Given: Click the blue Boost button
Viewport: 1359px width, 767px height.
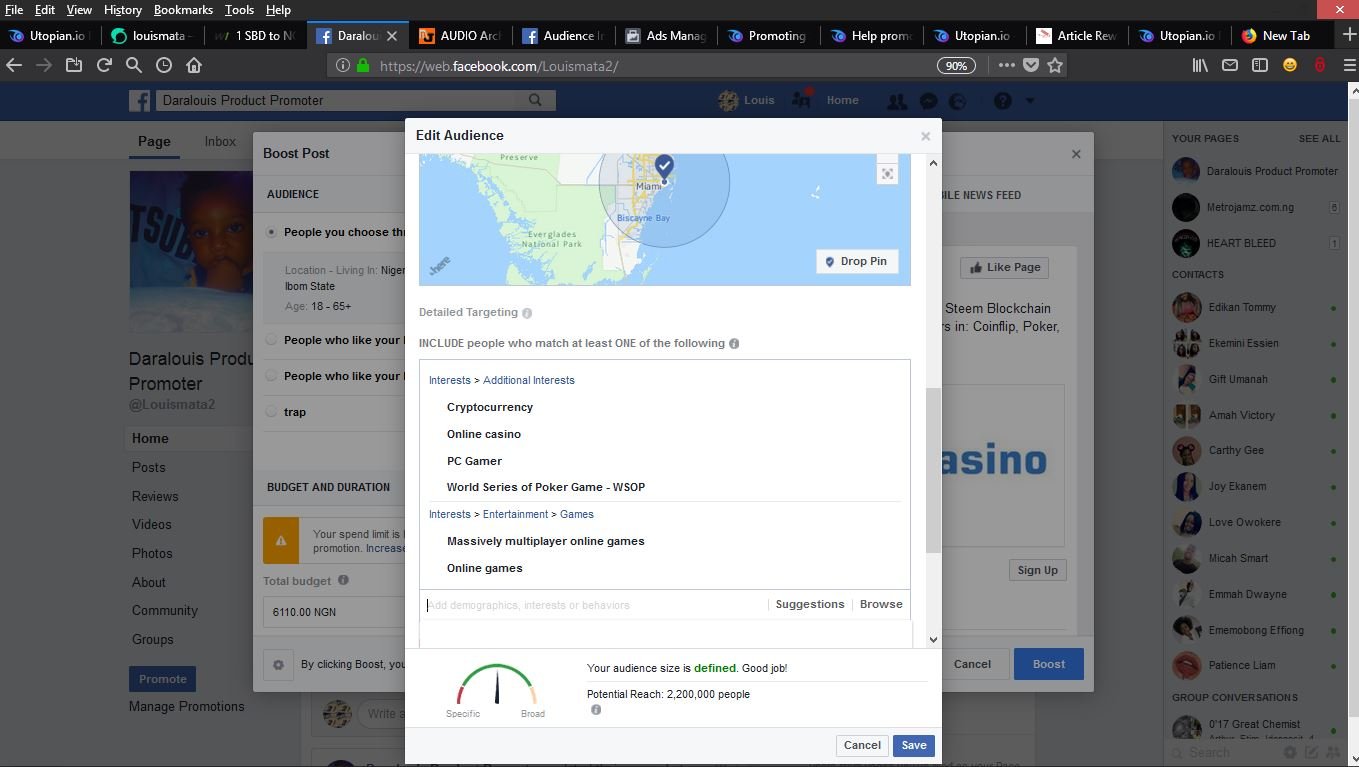Looking at the screenshot, I should [1049, 664].
